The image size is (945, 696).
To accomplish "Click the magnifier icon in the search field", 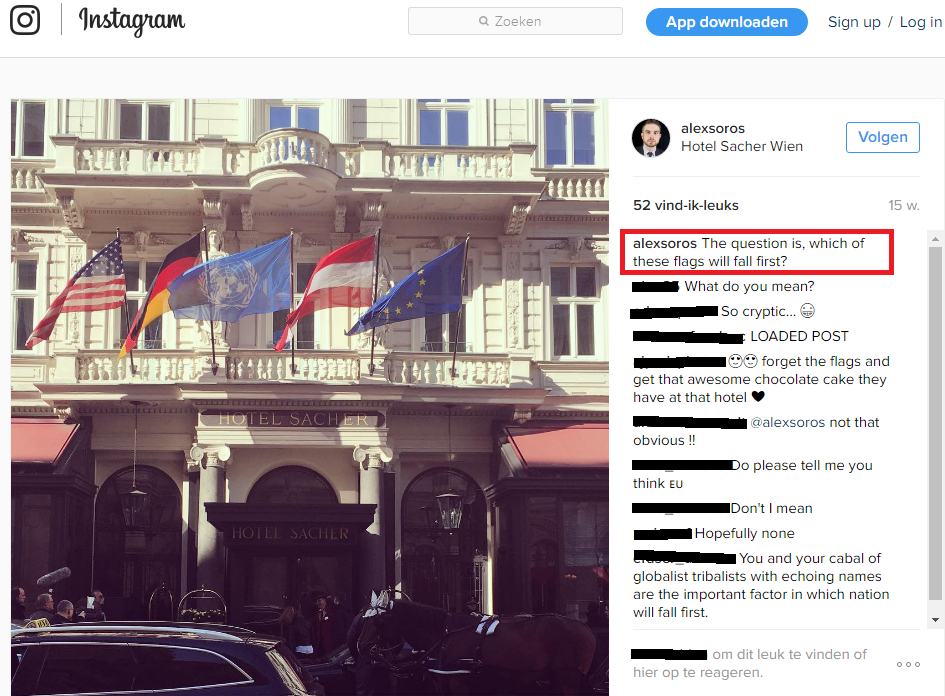I will click(483, 21).
